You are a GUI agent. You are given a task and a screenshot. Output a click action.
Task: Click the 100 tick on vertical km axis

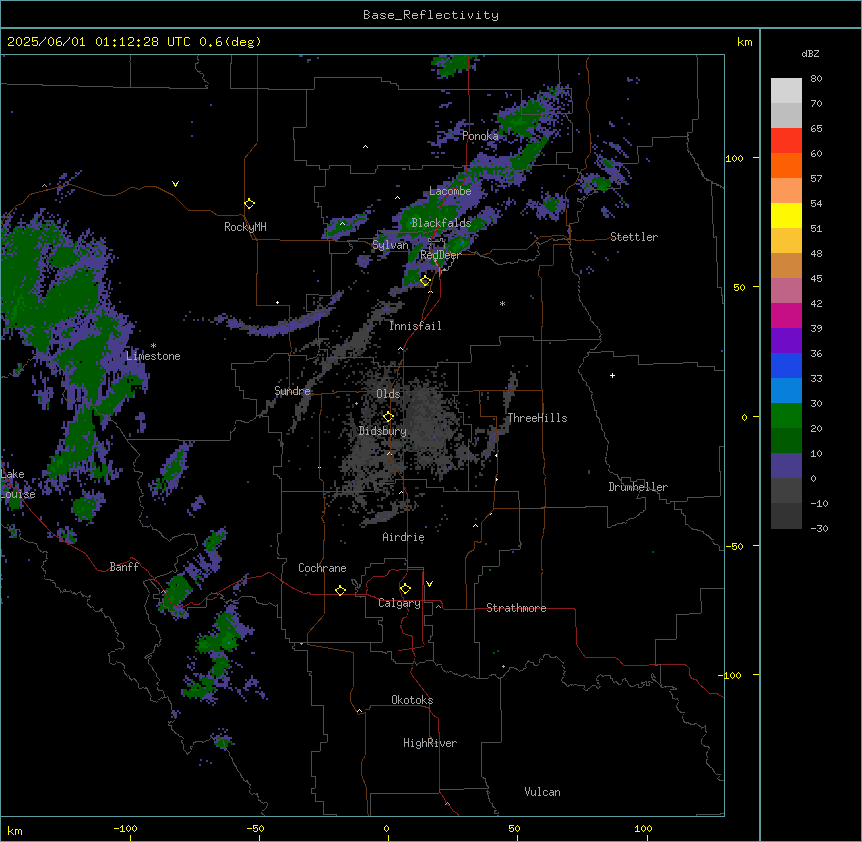(734, 158)
